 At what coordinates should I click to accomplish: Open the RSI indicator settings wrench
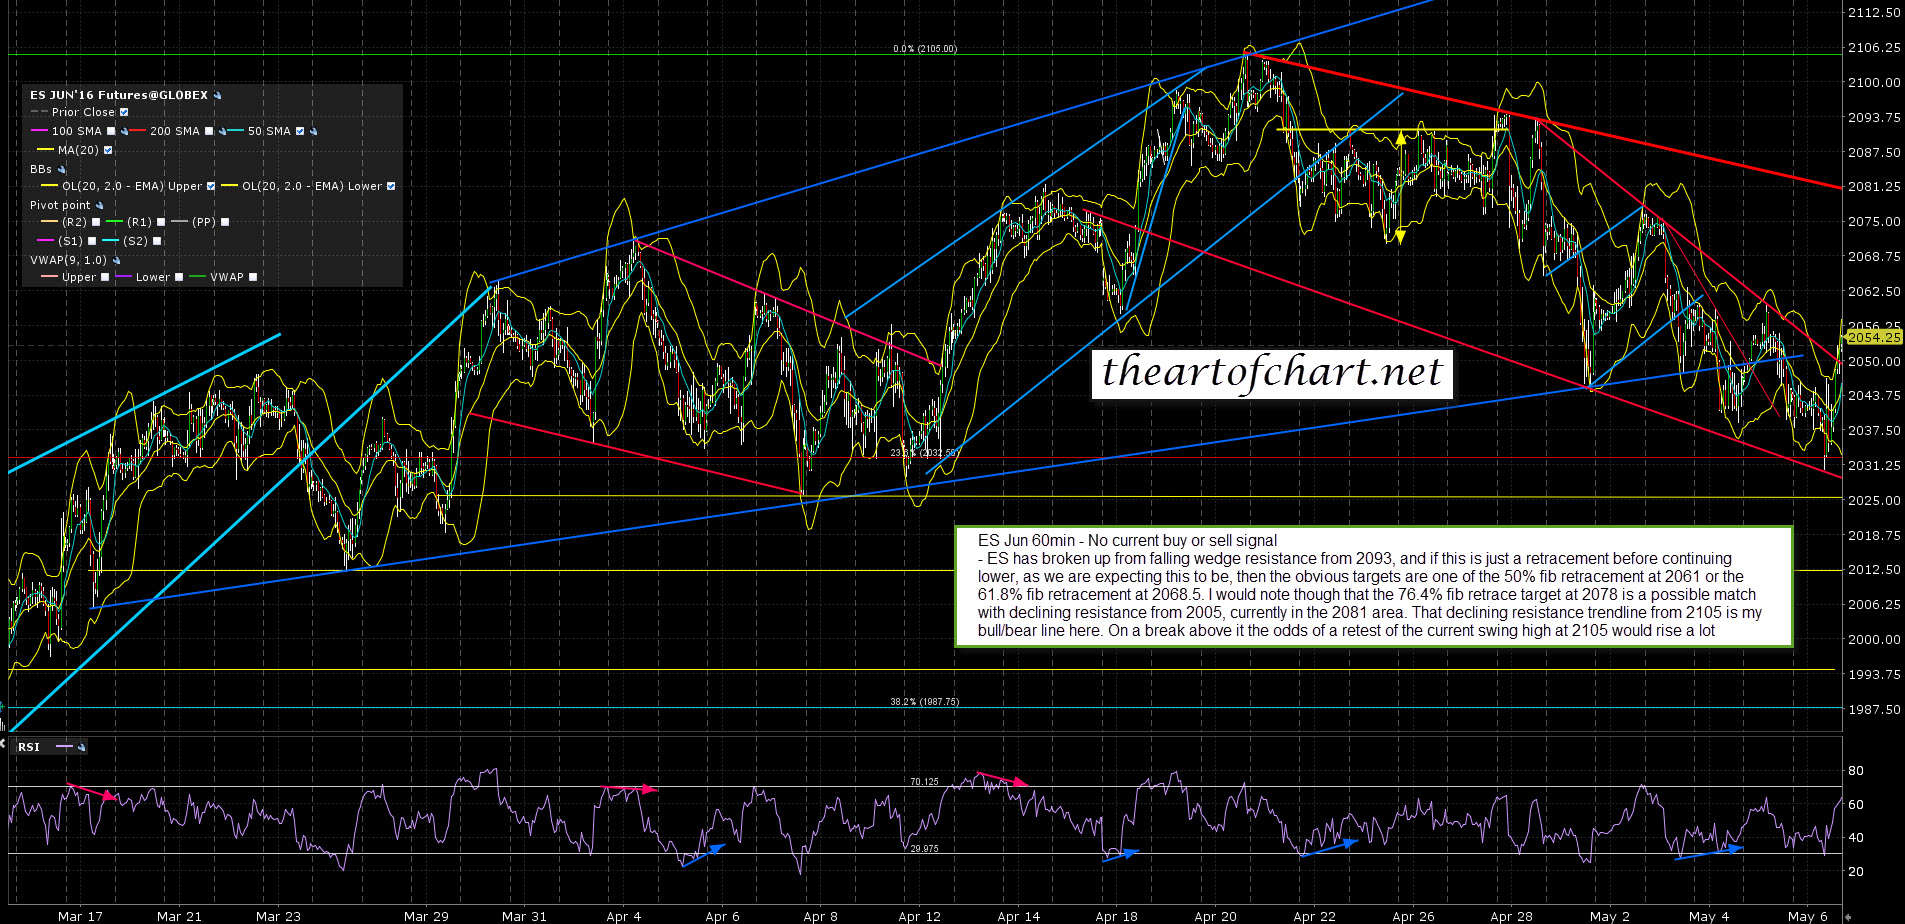coord(81,747)
